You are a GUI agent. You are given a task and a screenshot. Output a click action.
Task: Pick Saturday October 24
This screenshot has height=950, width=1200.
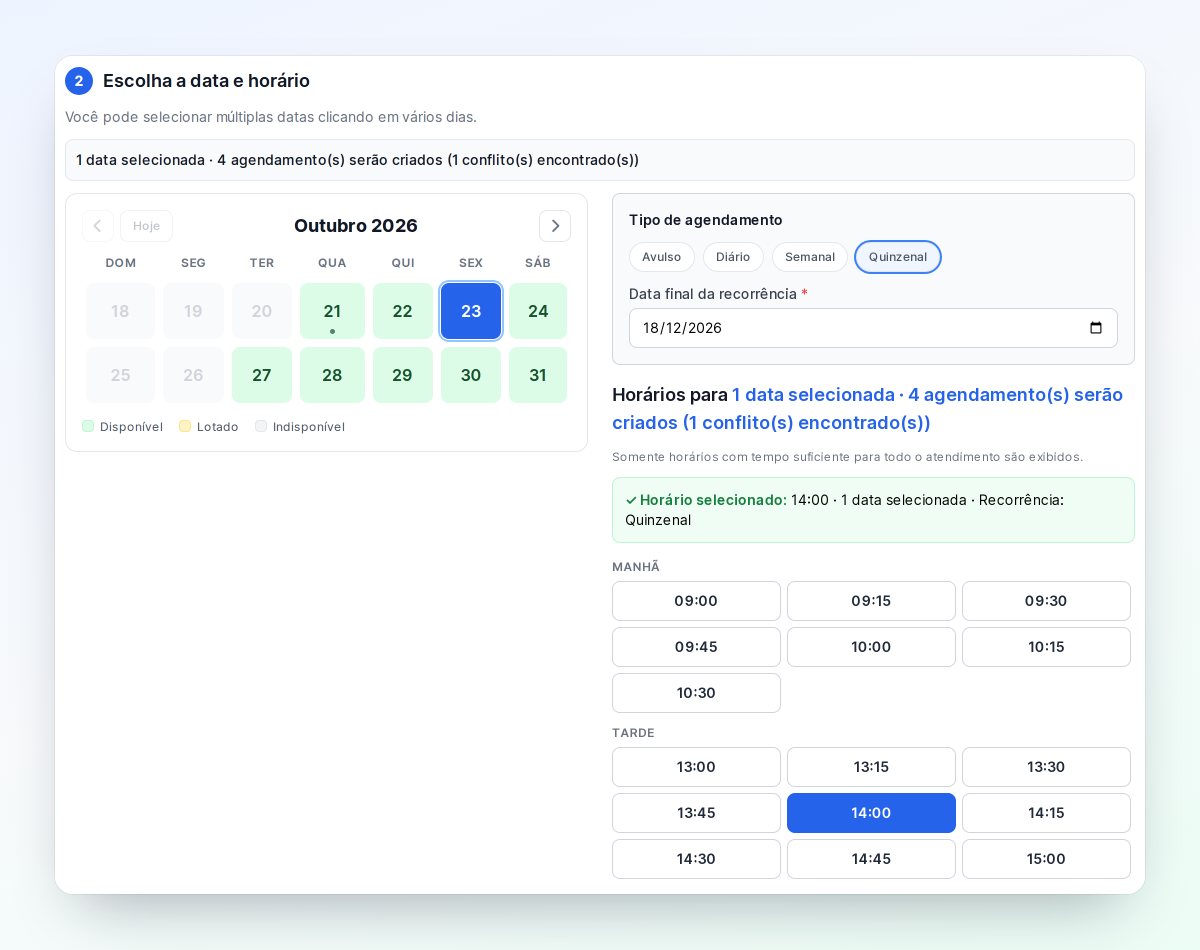click(x=538, y=311)
